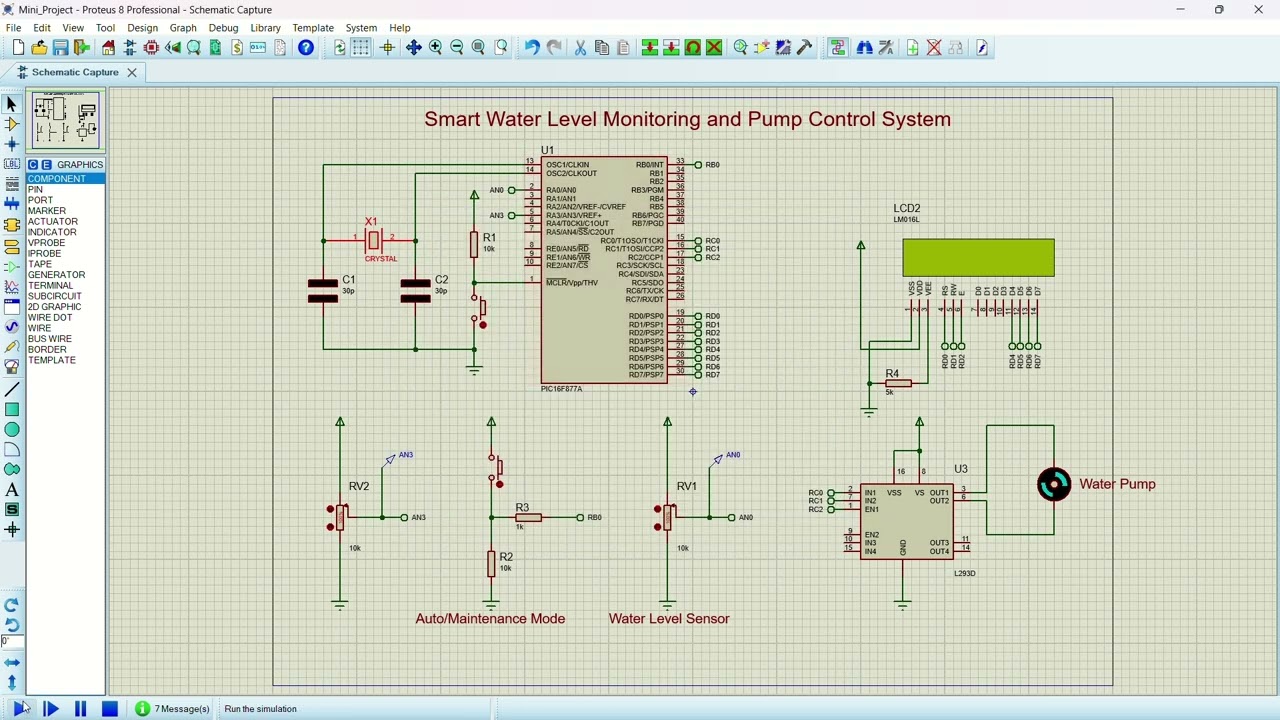This screenshot has width=1280, height=720.
Task: Click the Zoom Out magnifier
Action: (x=457, y=48)
